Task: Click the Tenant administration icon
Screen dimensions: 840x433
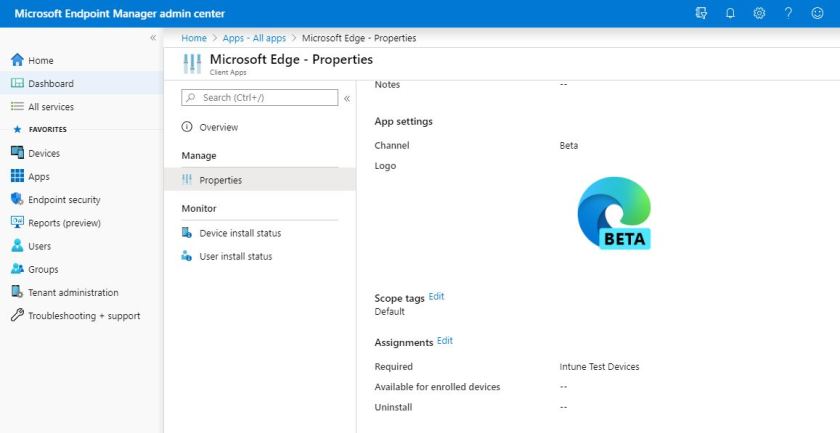Action: (17, 293)
